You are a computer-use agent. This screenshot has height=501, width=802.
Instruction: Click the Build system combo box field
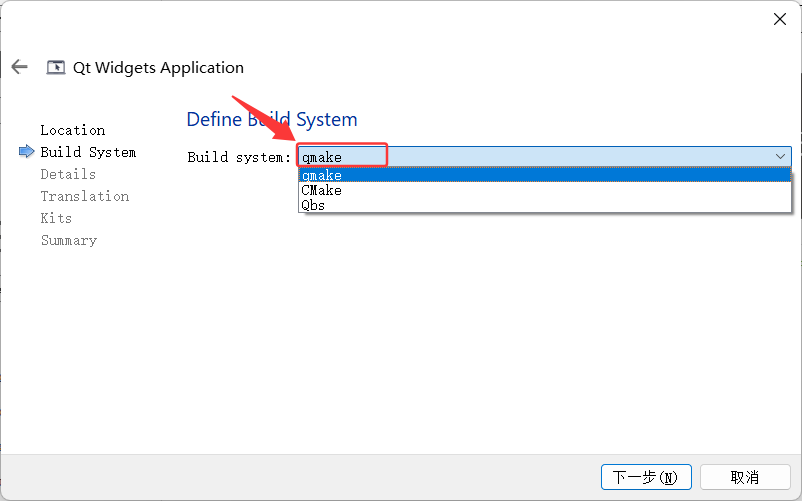tap(545, 156)
